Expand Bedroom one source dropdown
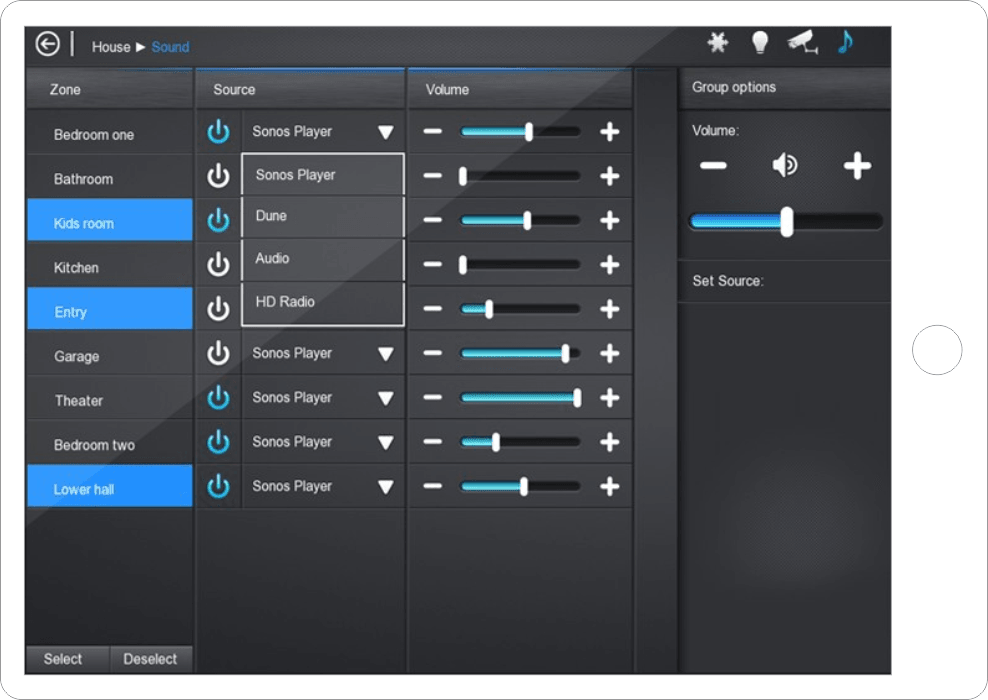 click(x=385, y=132)
